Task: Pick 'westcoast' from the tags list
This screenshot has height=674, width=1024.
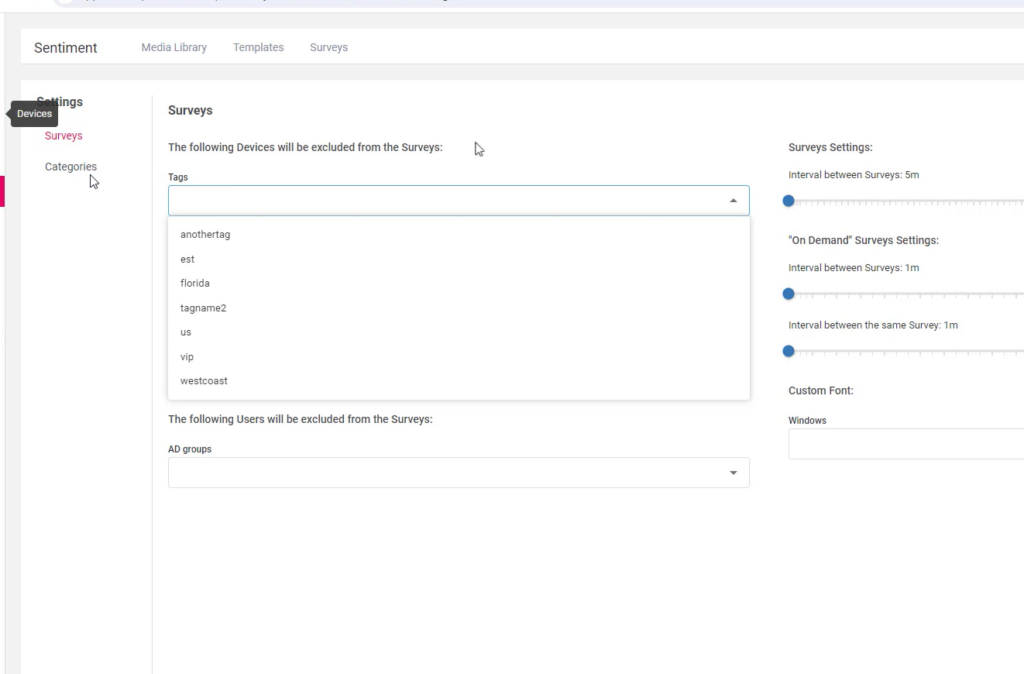Action: 204,381
